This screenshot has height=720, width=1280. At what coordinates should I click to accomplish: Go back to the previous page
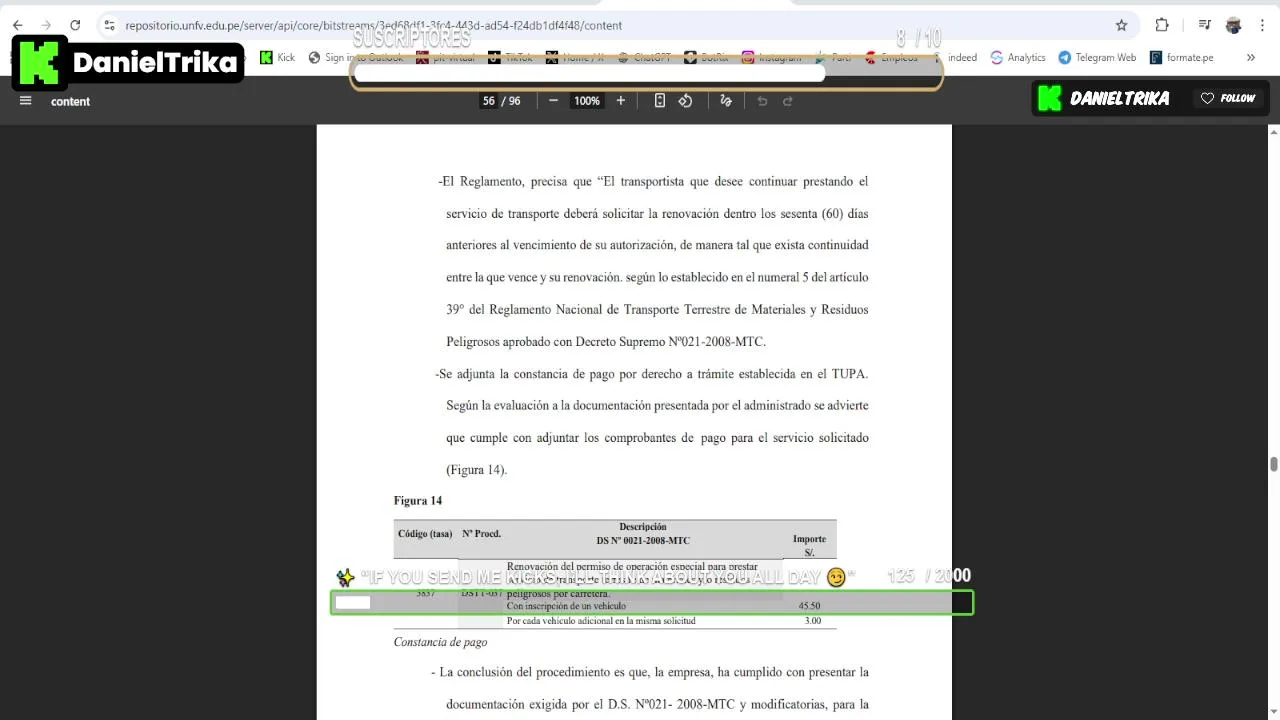17,25
